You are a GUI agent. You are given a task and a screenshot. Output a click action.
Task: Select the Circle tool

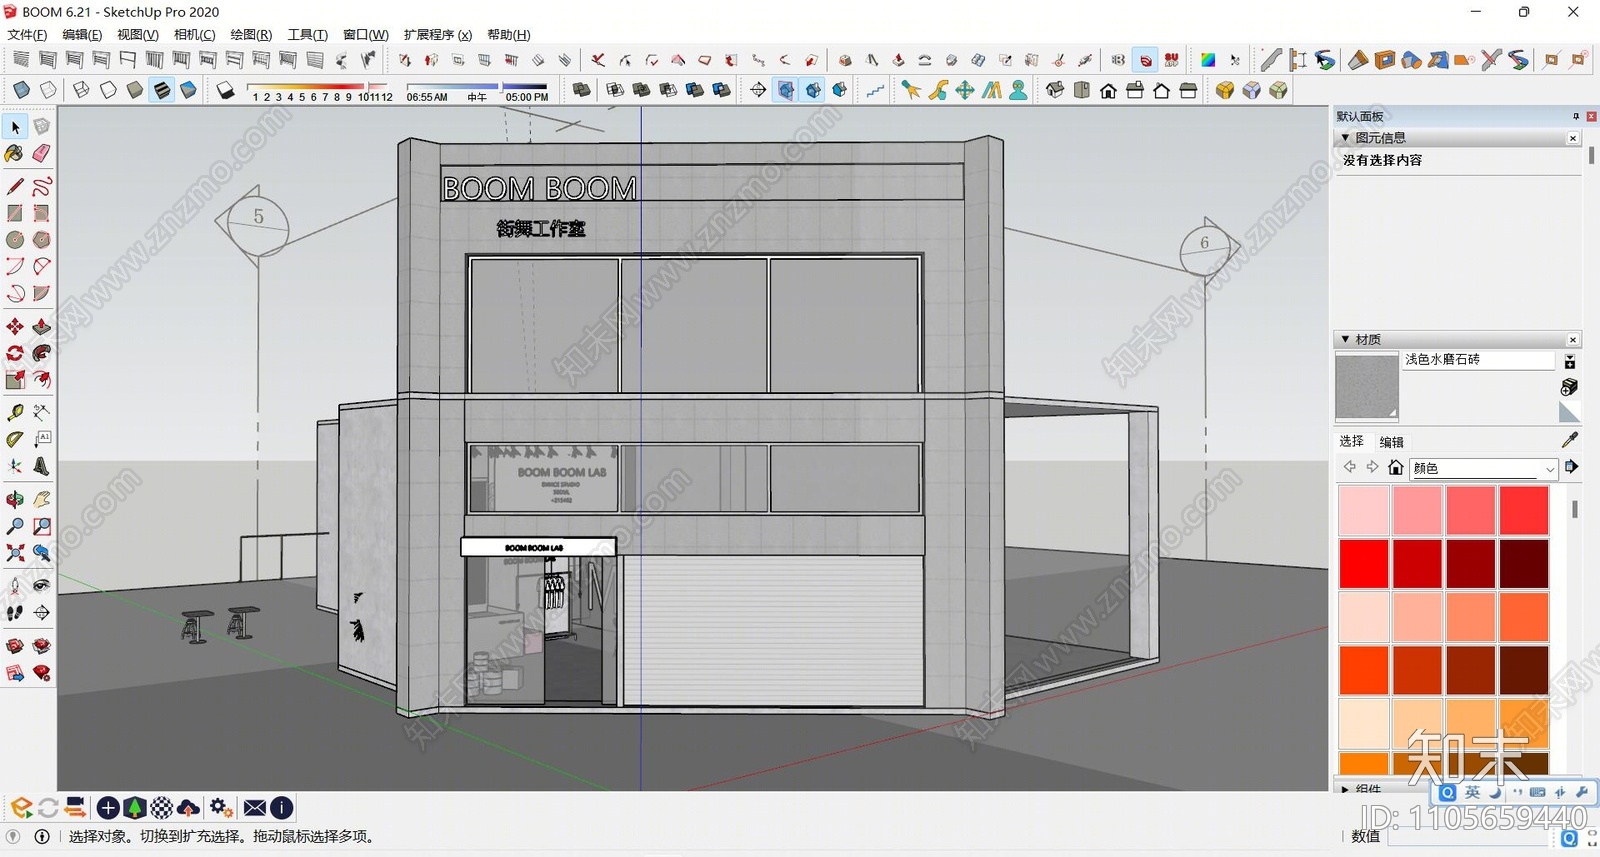pos(15,240)
